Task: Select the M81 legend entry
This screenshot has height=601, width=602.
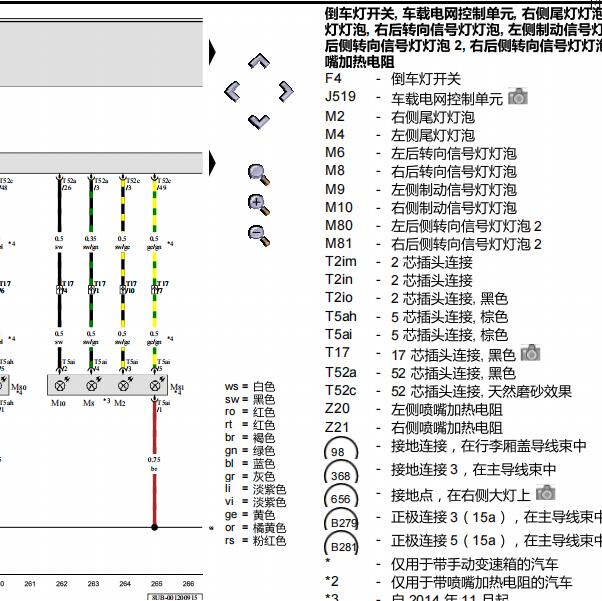Action: pos(433,243)
